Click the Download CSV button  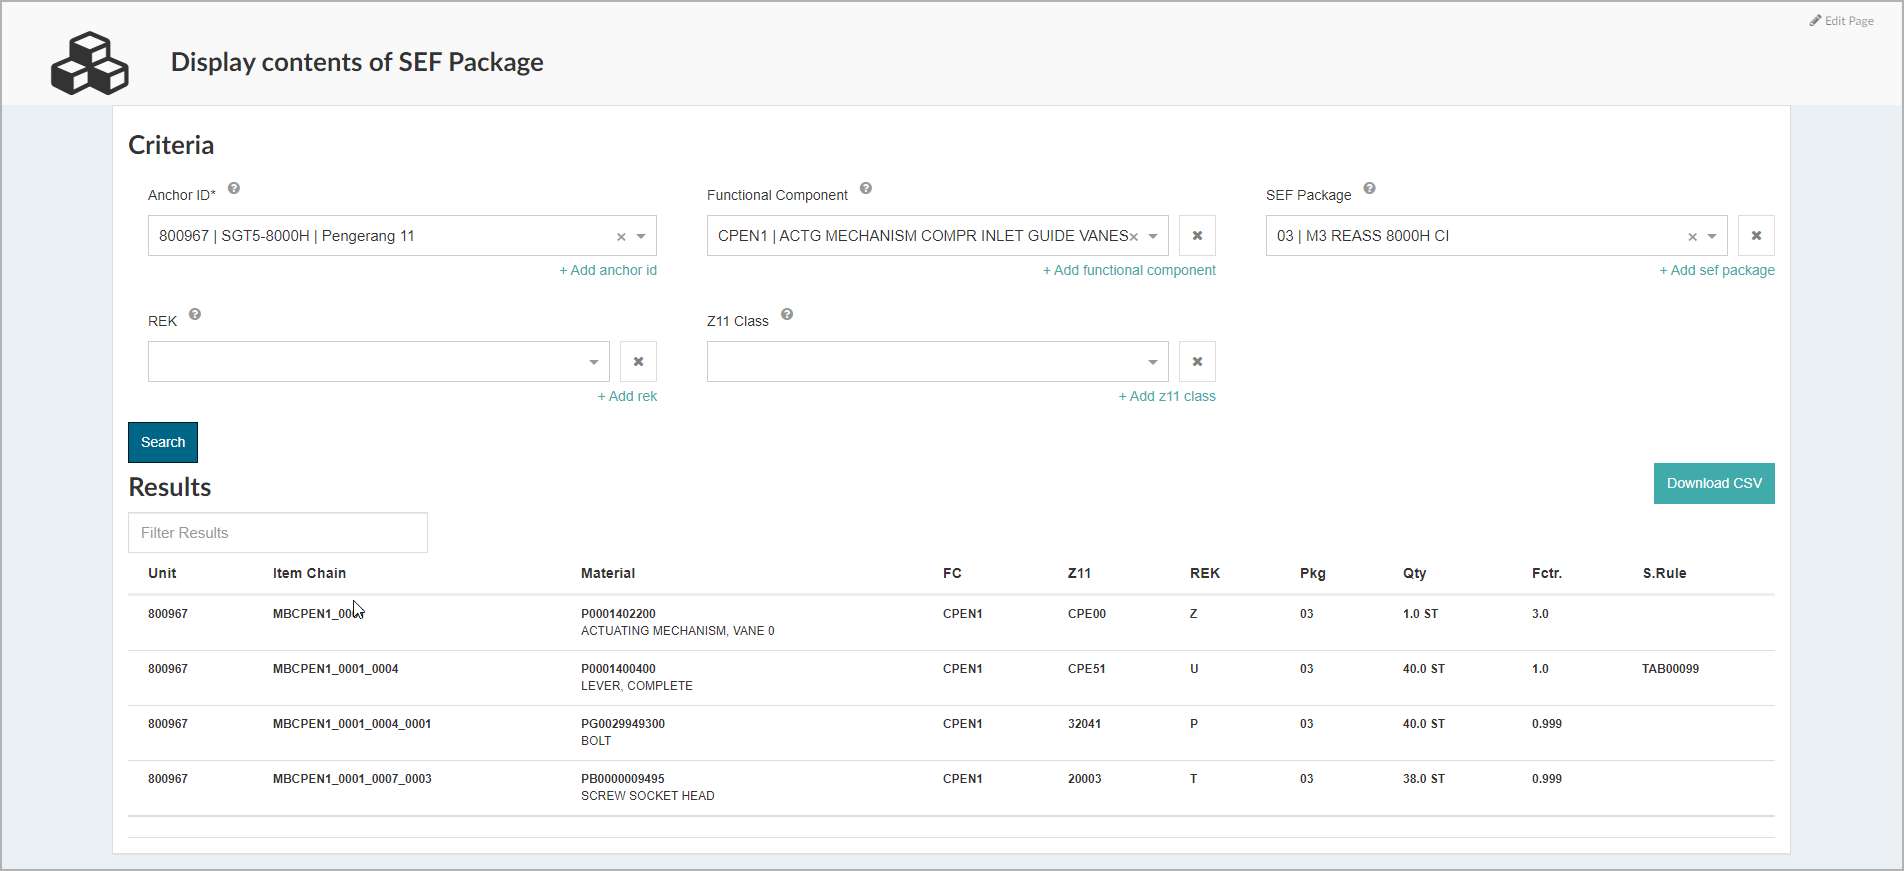point(1714,483)
